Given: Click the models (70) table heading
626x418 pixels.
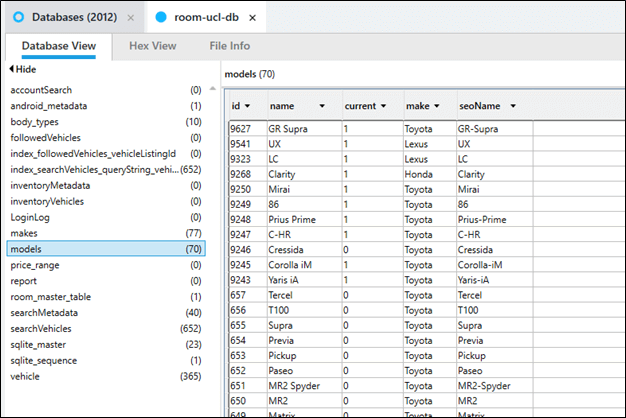Looking at the screenshot, I should (x=250, y=74).
